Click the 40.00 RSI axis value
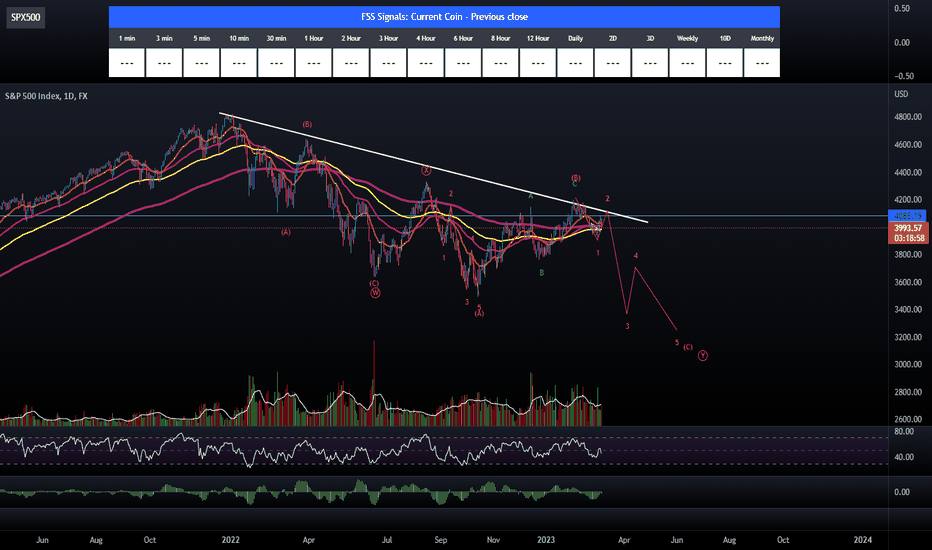This screenshot has height=550, width=932. (903, 457)
